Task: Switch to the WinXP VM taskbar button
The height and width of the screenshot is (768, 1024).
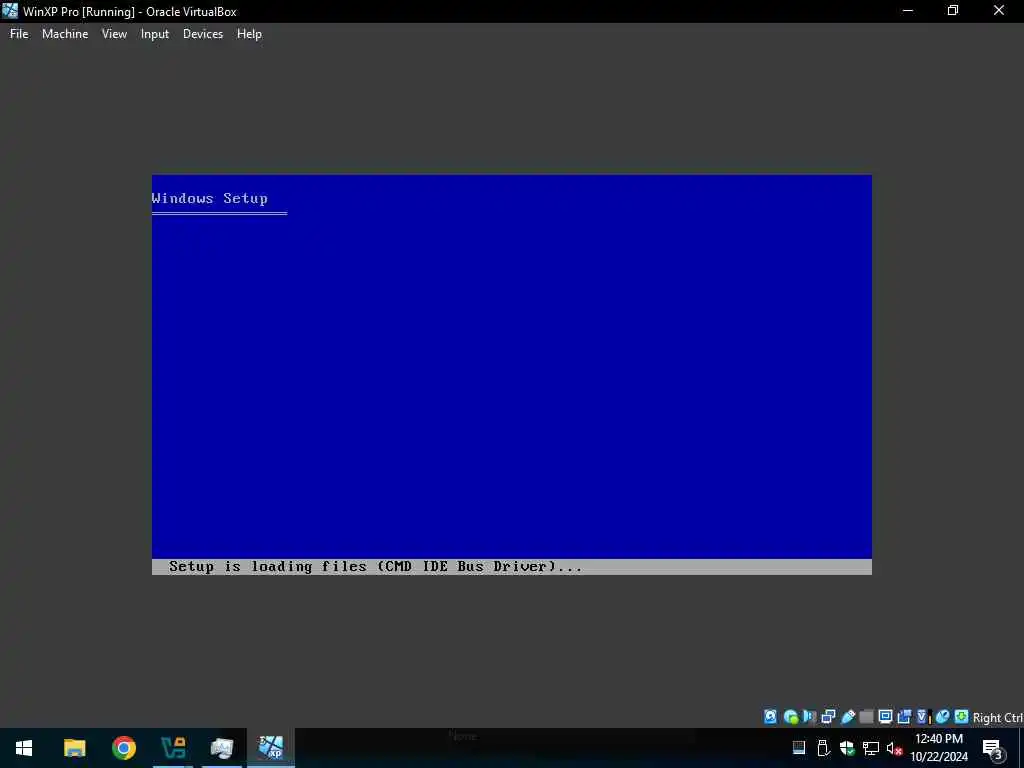Action: pos(270,748)
